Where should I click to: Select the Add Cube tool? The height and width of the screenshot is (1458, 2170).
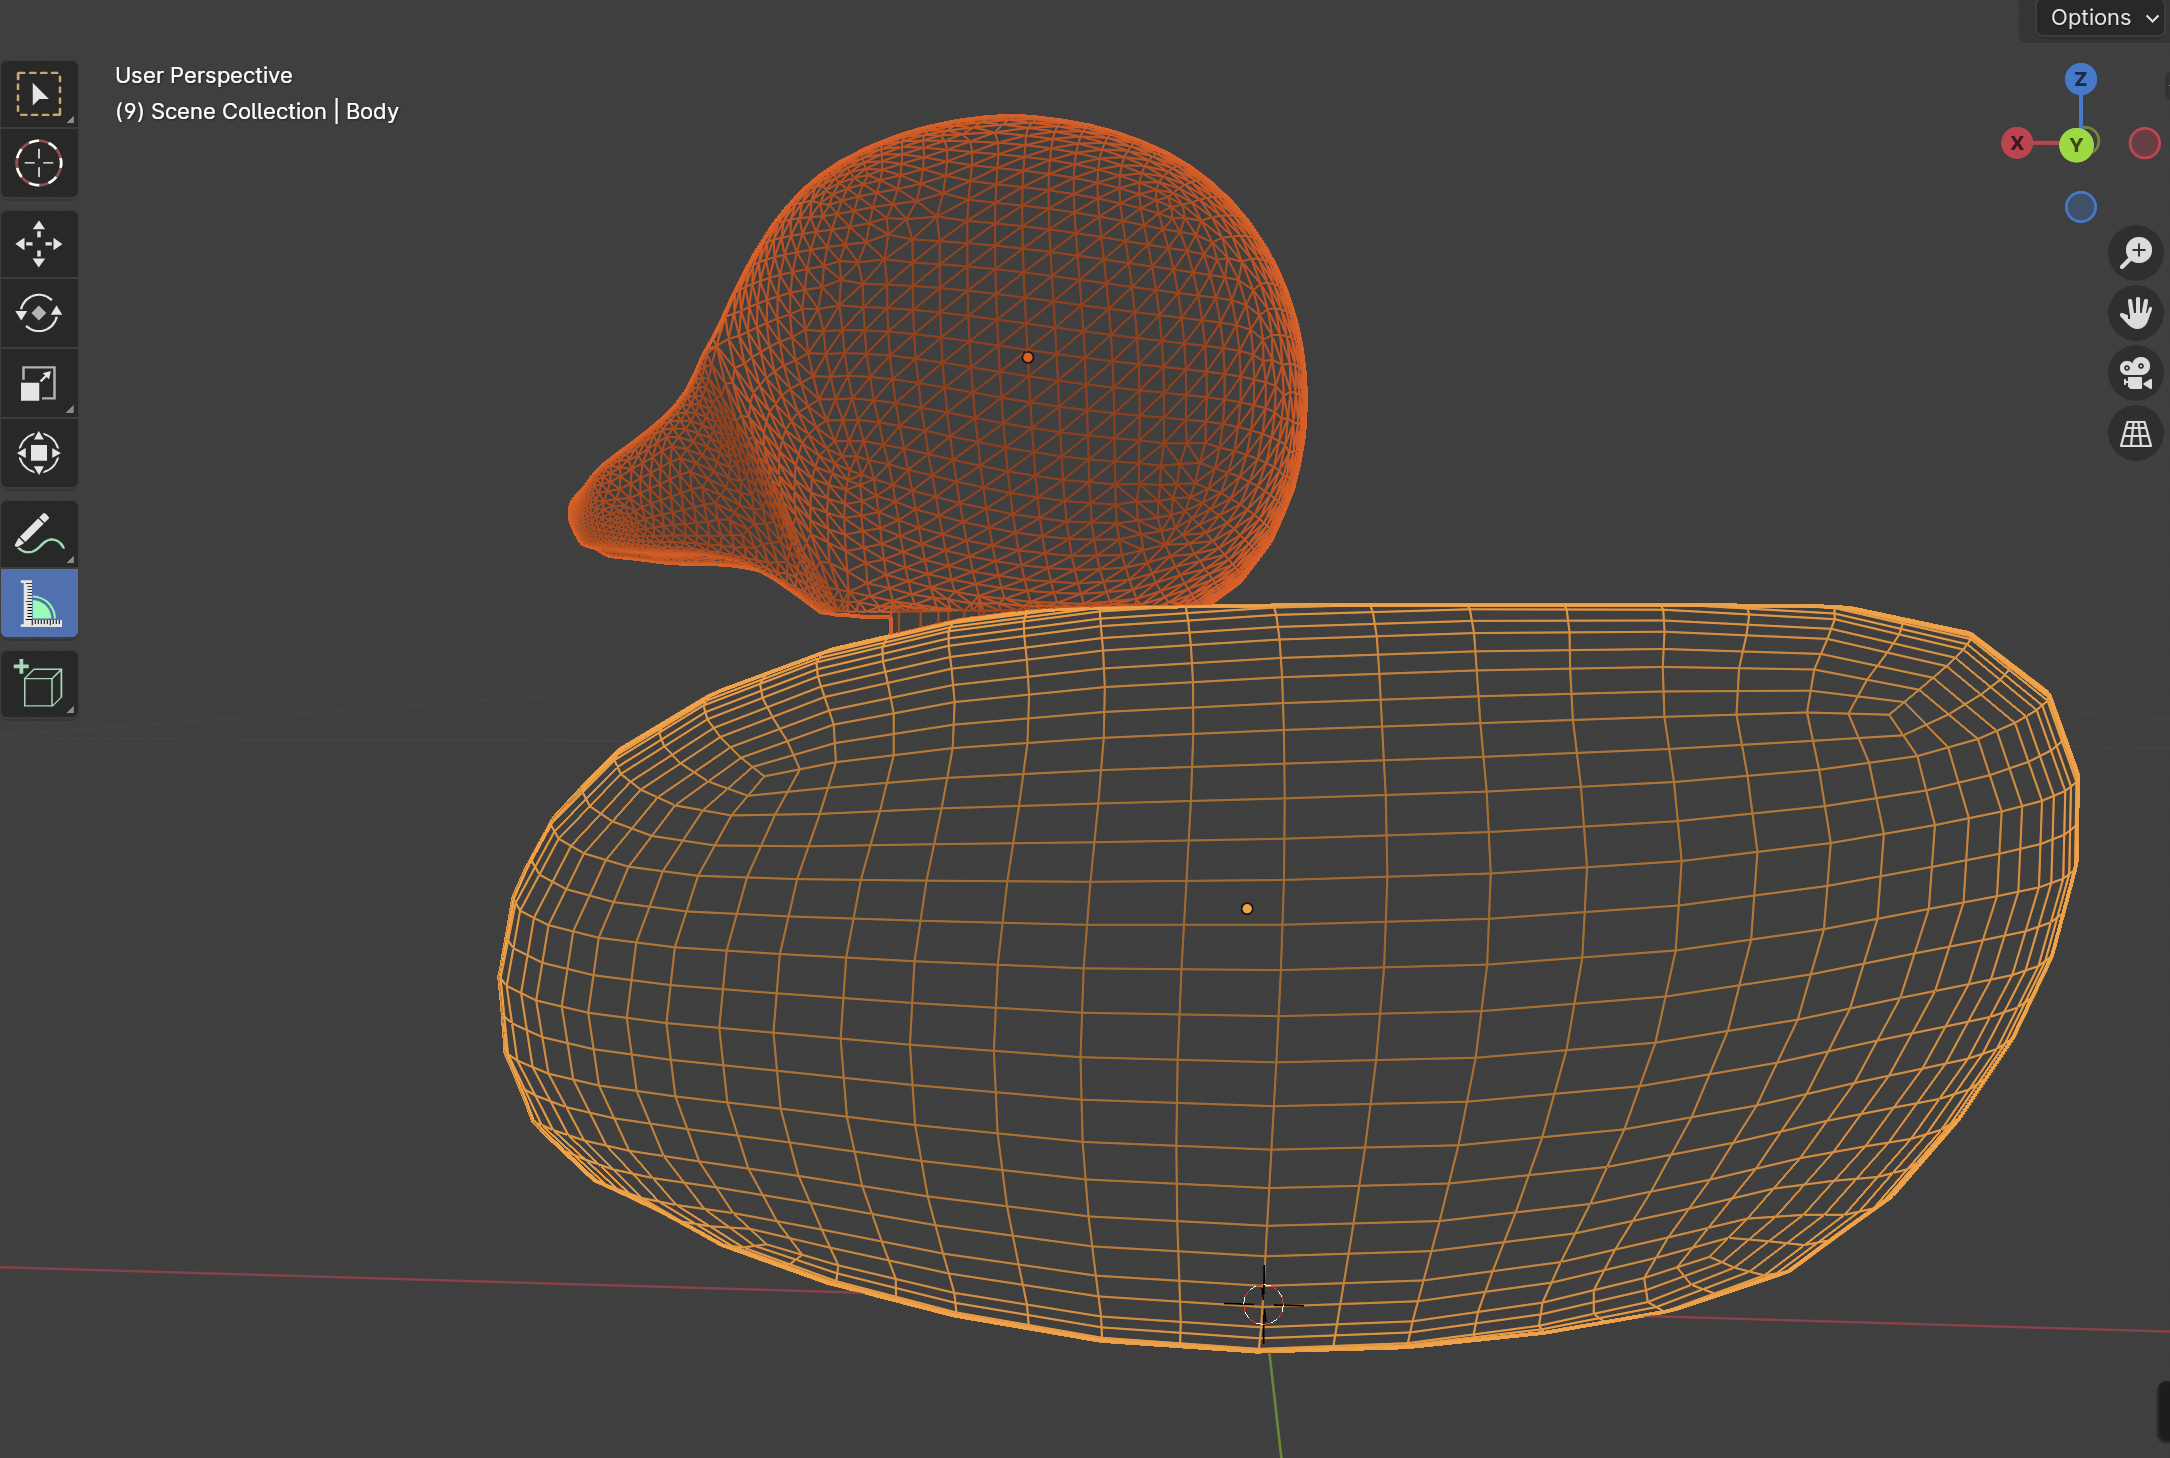click(x=39, y=684)
